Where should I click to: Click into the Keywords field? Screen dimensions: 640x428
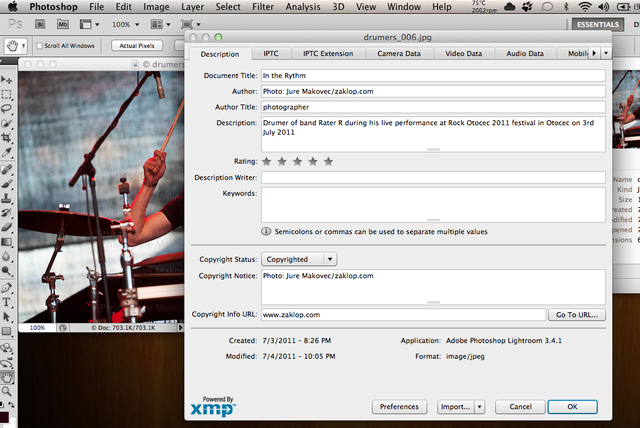pos(433,205)
